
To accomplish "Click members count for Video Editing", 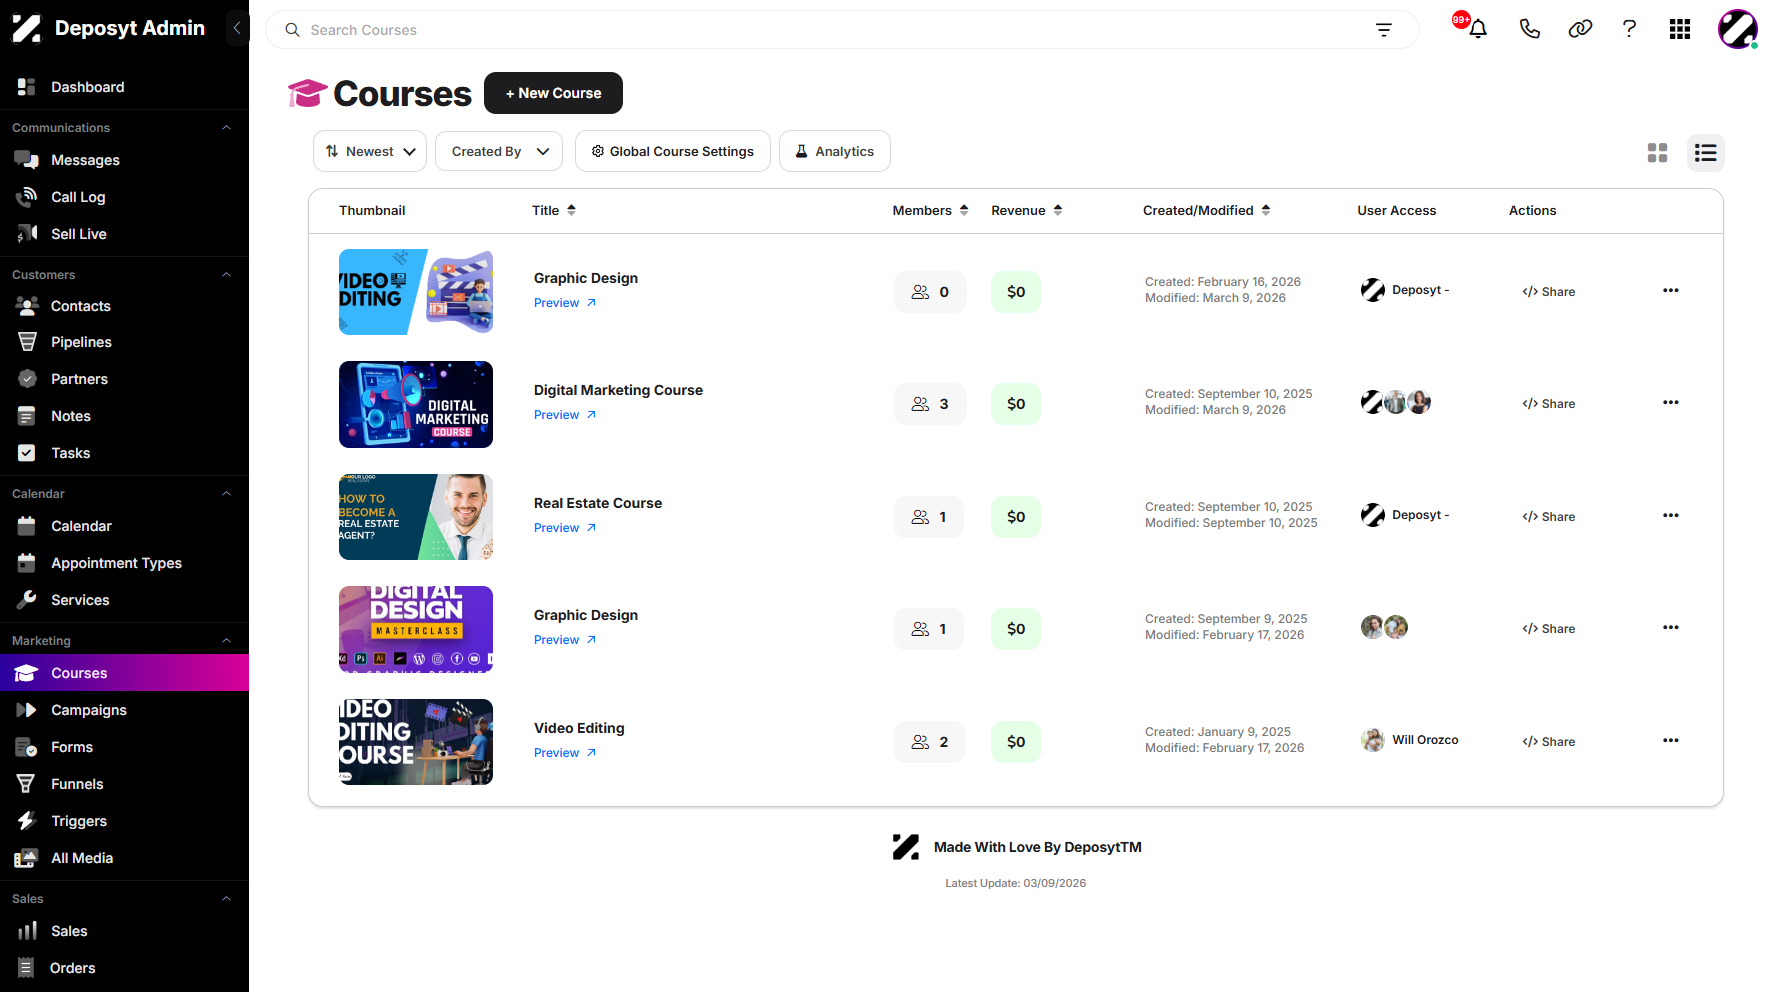I will coord(930,742).
